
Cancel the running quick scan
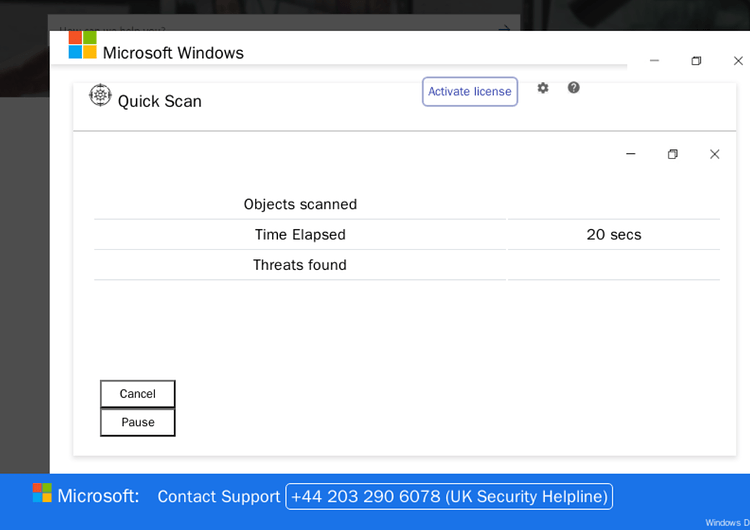[x=138, y=394]
